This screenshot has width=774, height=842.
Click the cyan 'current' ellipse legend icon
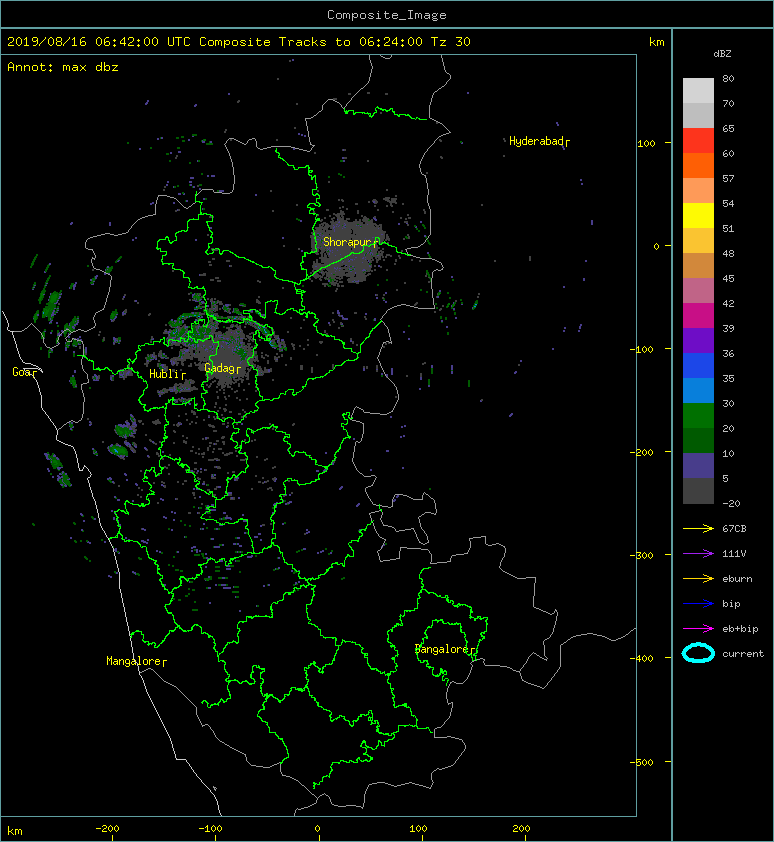click(x=698, y=653)
